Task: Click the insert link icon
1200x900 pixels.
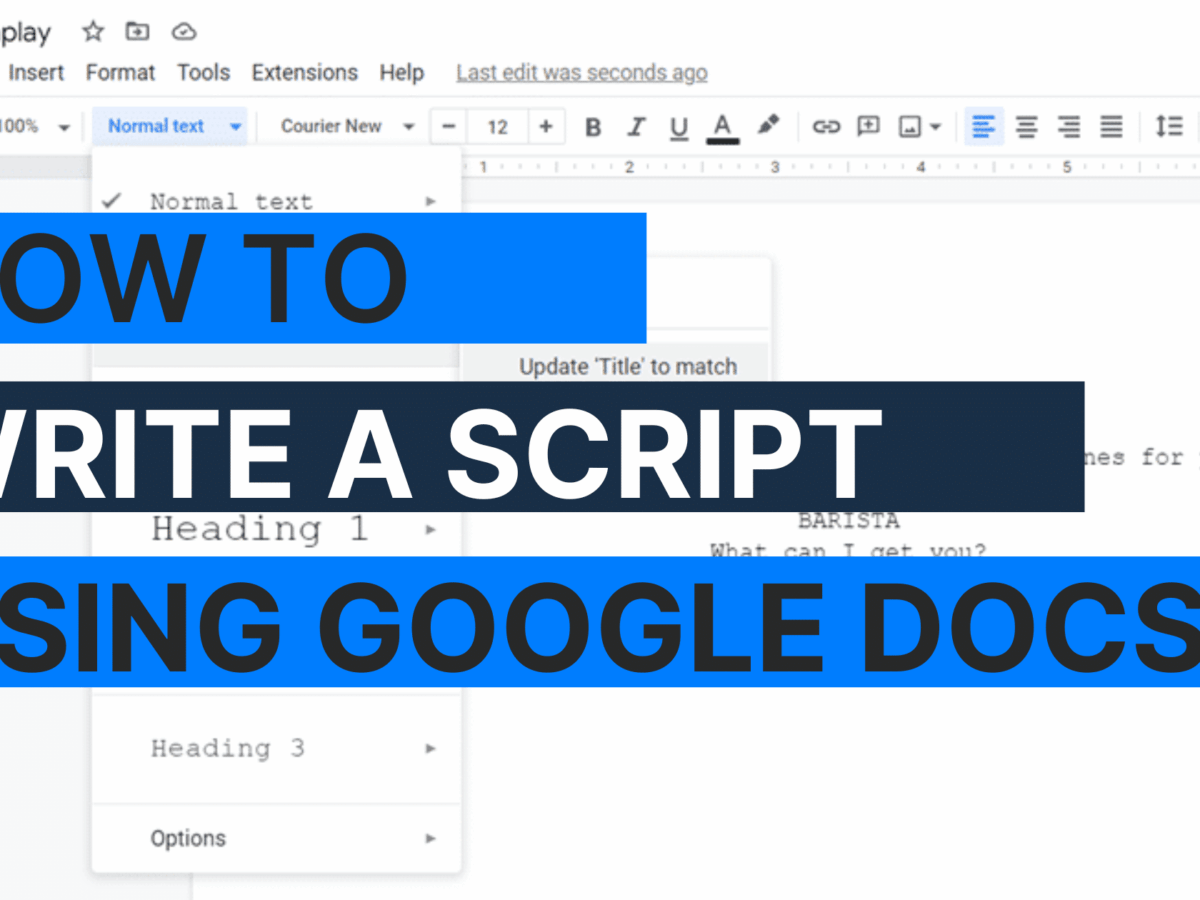Action: (x=825, y=127)
